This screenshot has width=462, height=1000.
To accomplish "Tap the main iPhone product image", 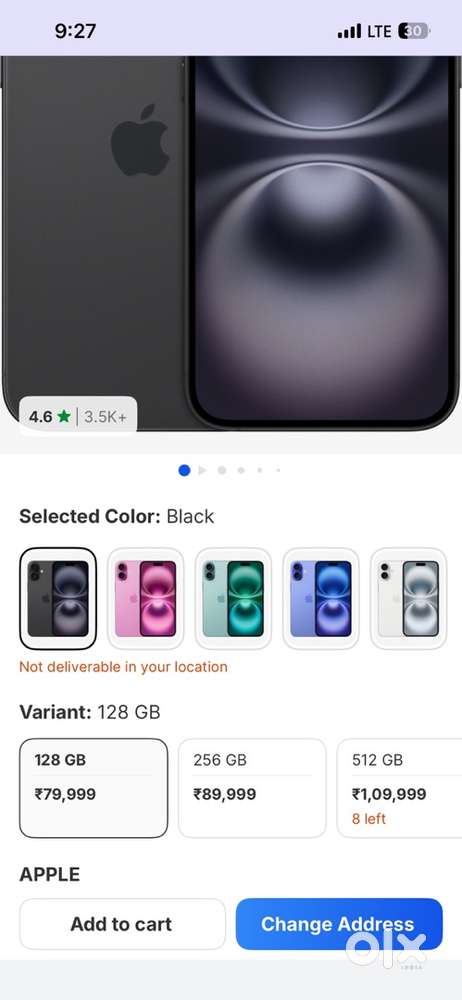I will tap(231, 242).
